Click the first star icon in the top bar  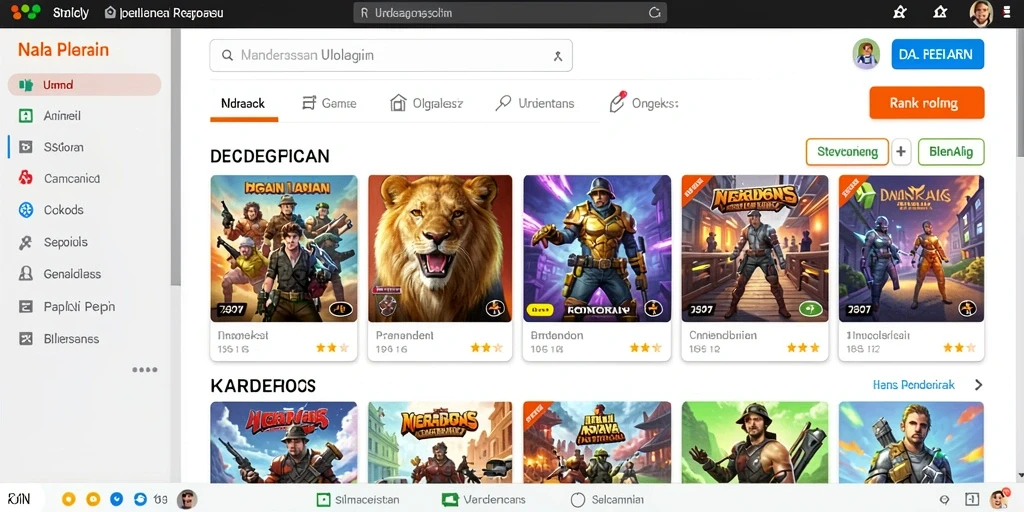pyautogui.click(x=899, y=12)
